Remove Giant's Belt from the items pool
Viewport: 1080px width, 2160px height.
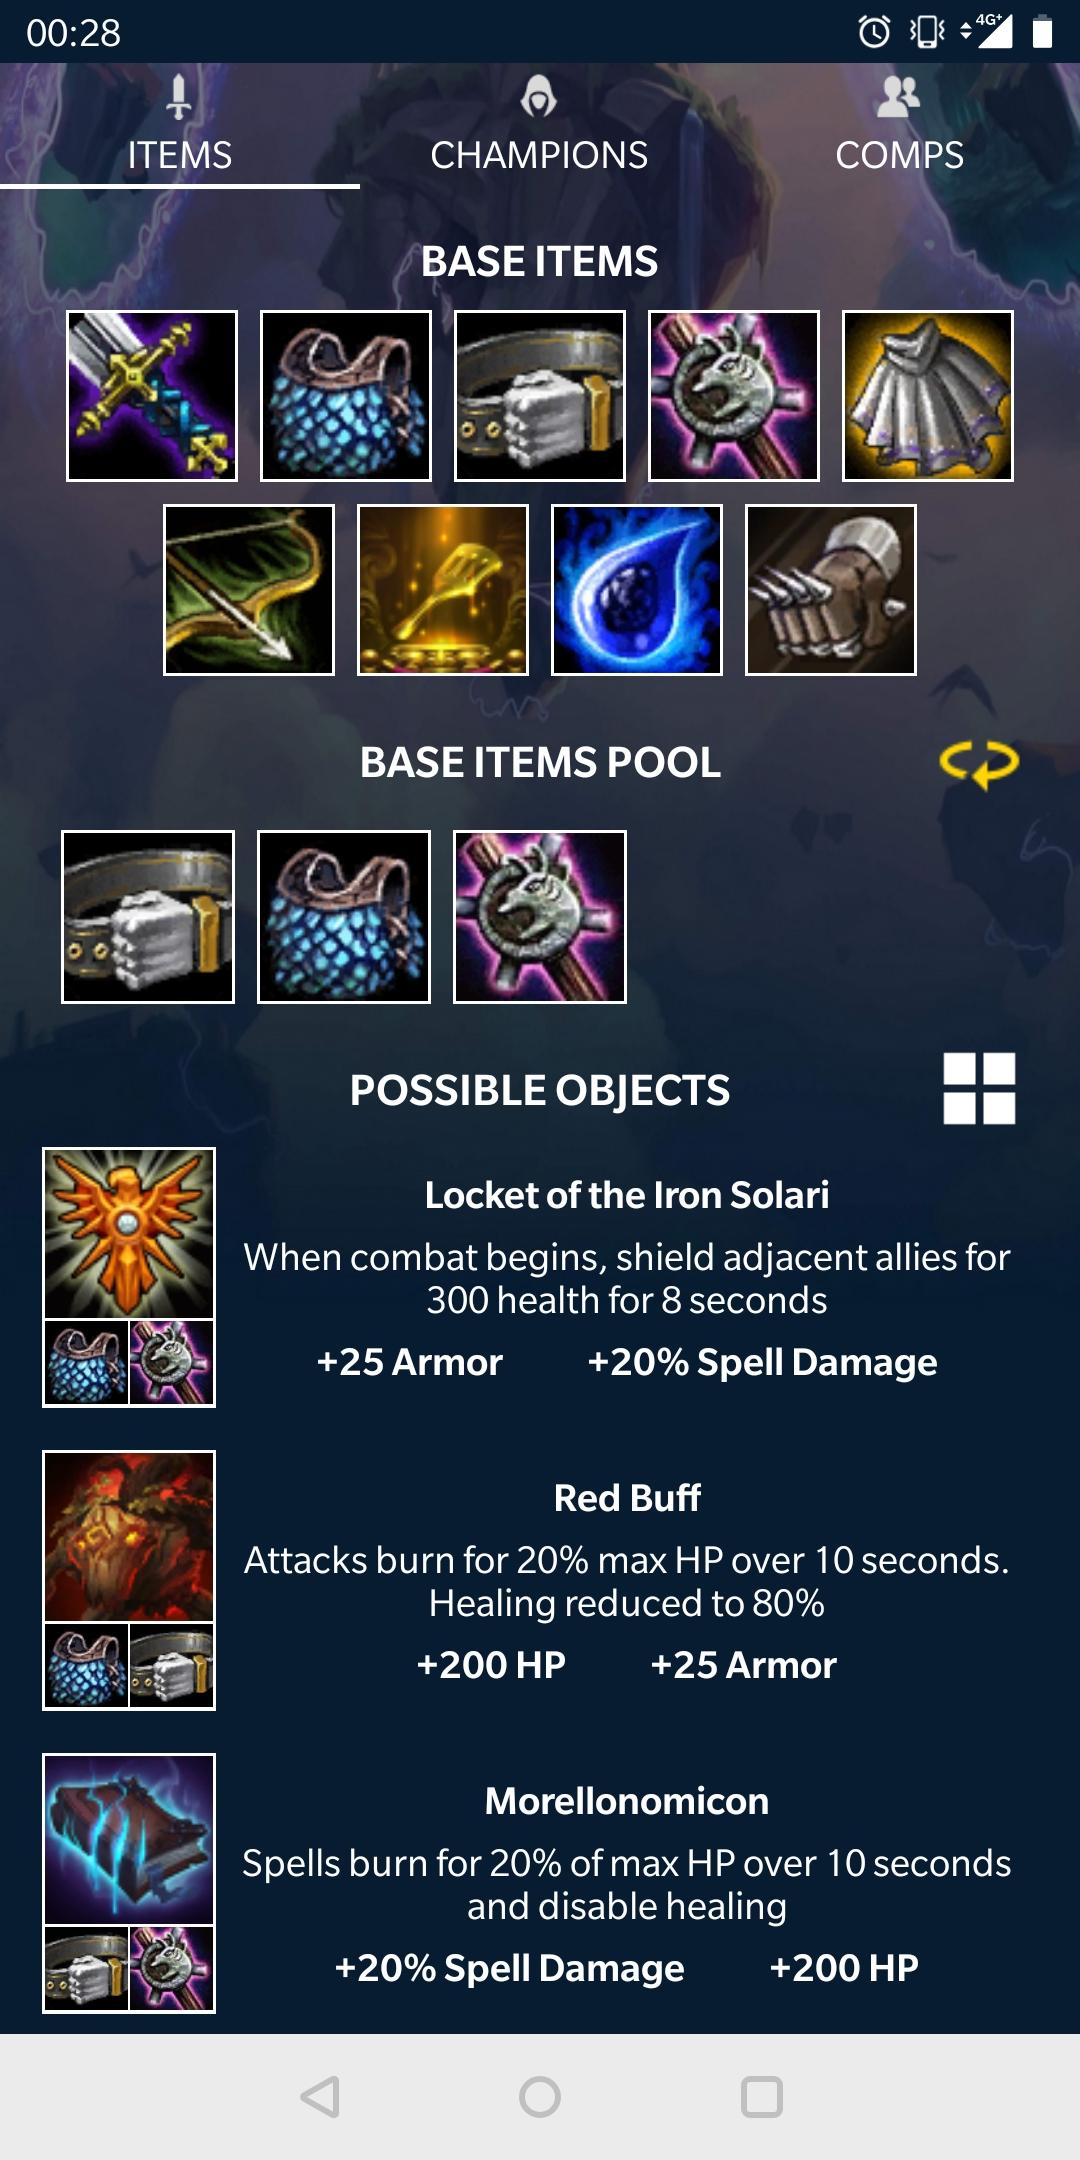pyautogui.click(x=148, y=917)
